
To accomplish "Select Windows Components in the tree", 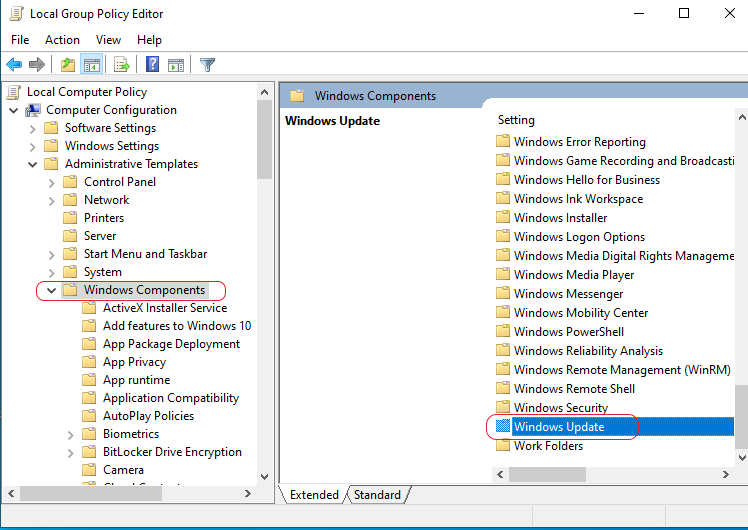I will [144, 290].
